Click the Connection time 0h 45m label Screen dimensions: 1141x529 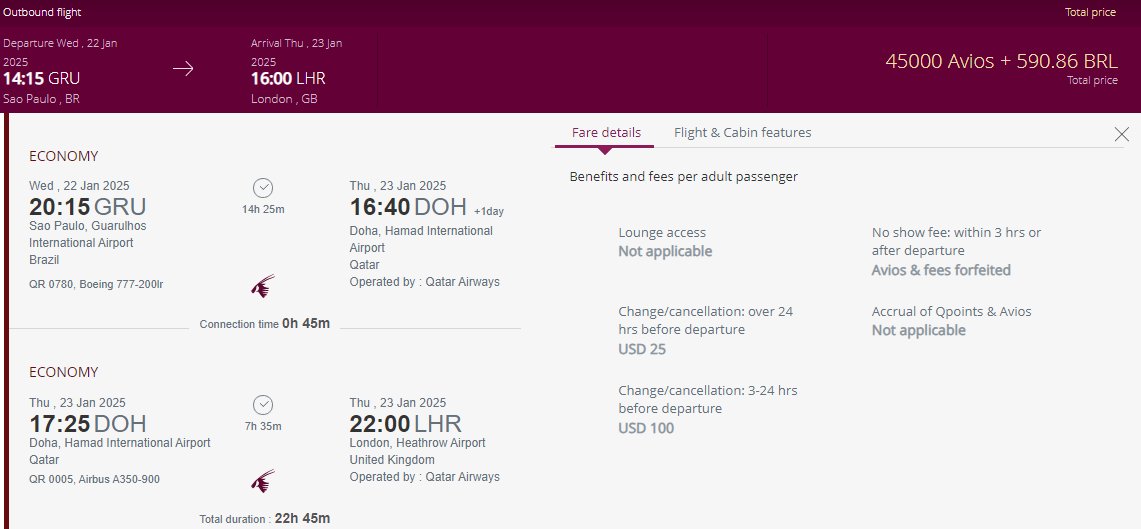265,324
